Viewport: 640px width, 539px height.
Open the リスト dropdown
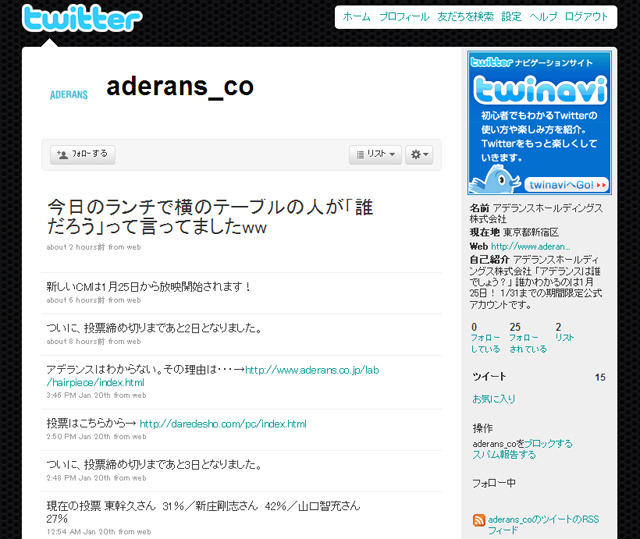[x=375, y=155]
